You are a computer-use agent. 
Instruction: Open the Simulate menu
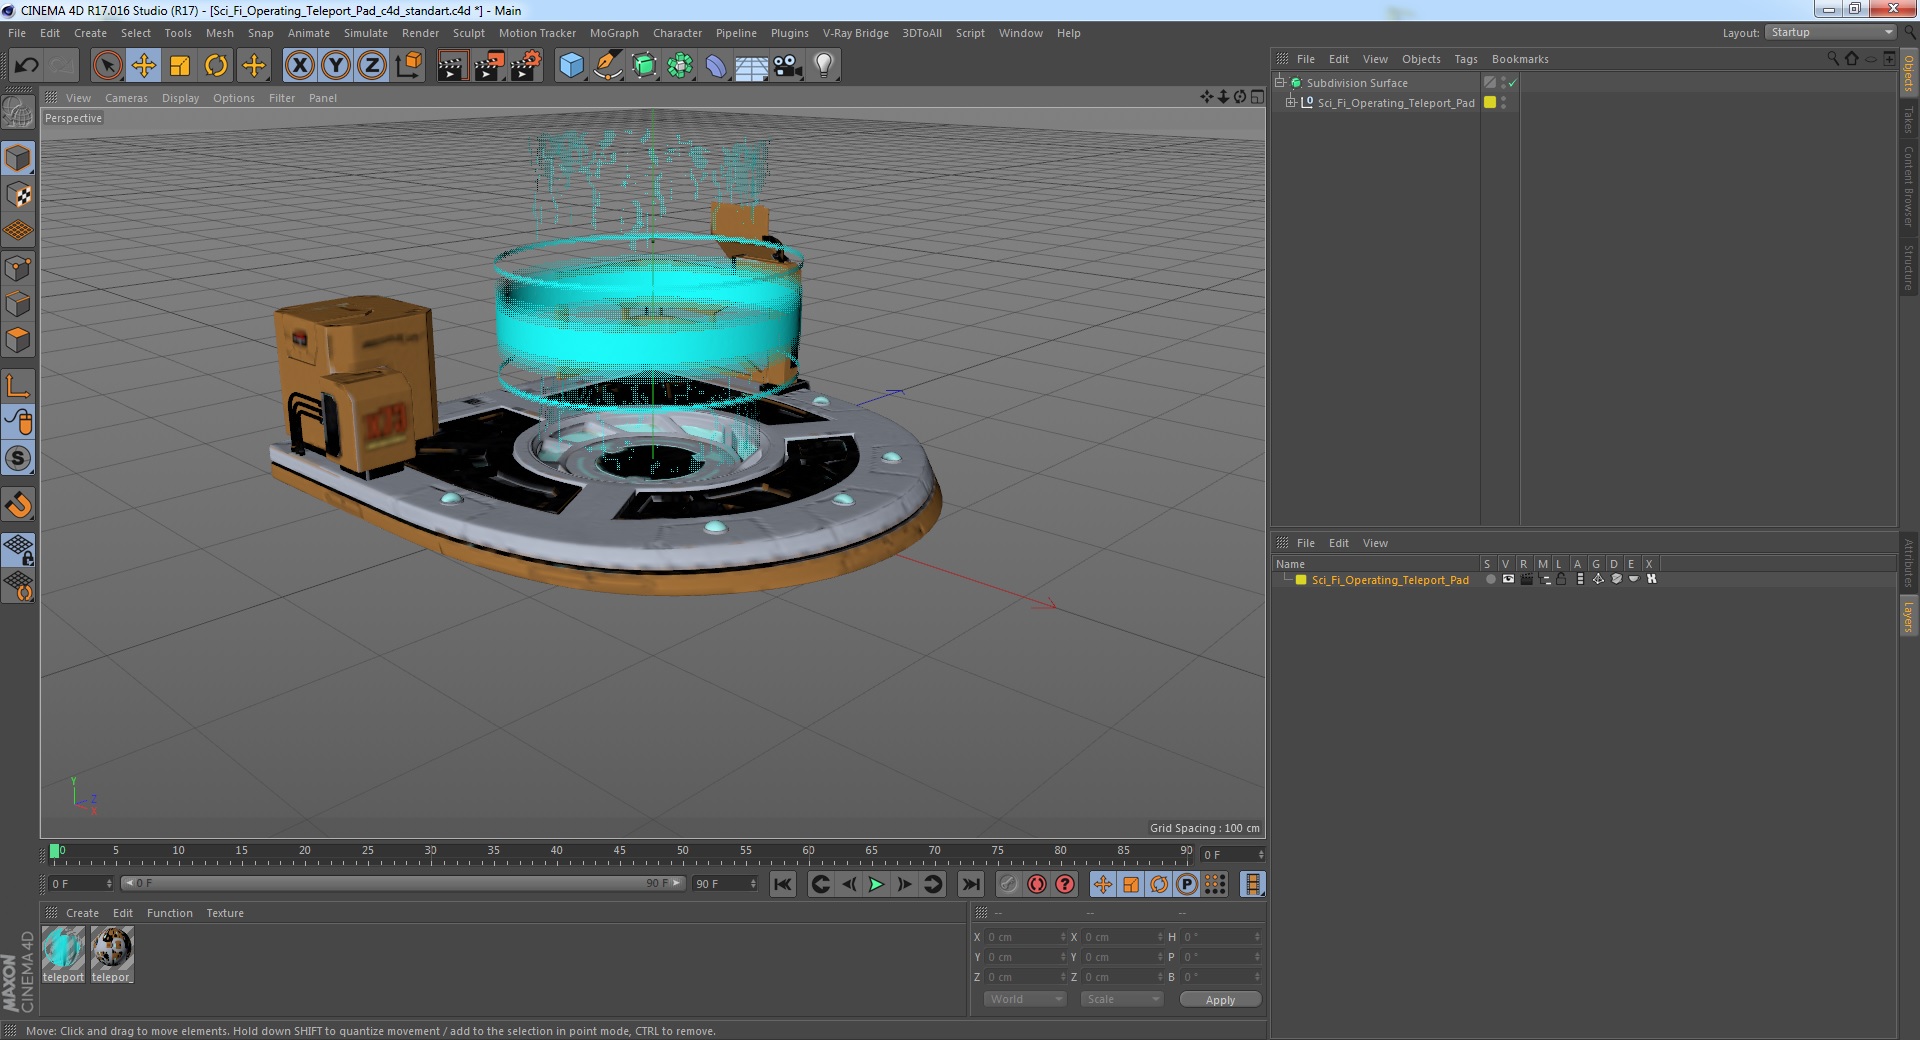click(x=366, y=33)
